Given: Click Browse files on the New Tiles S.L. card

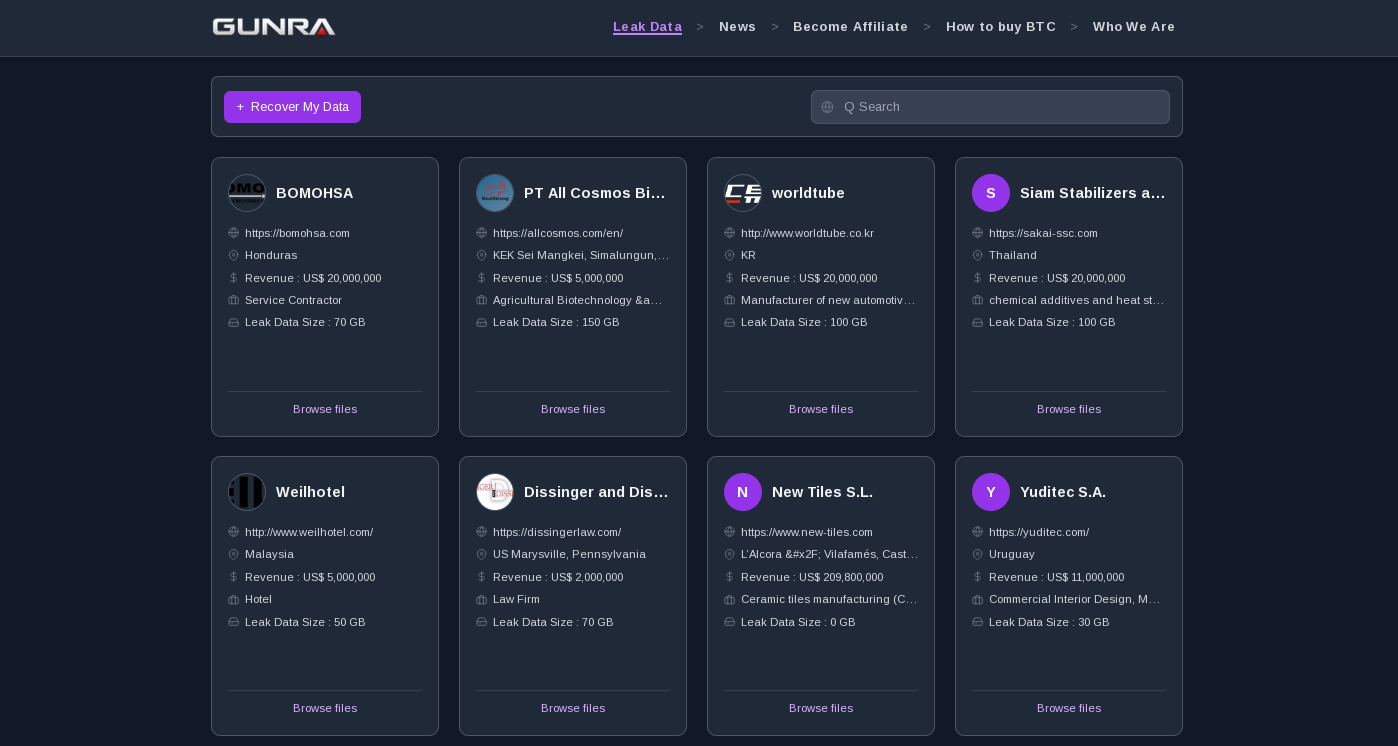Looking at the screenshot, I should click(x=821, y=708).
